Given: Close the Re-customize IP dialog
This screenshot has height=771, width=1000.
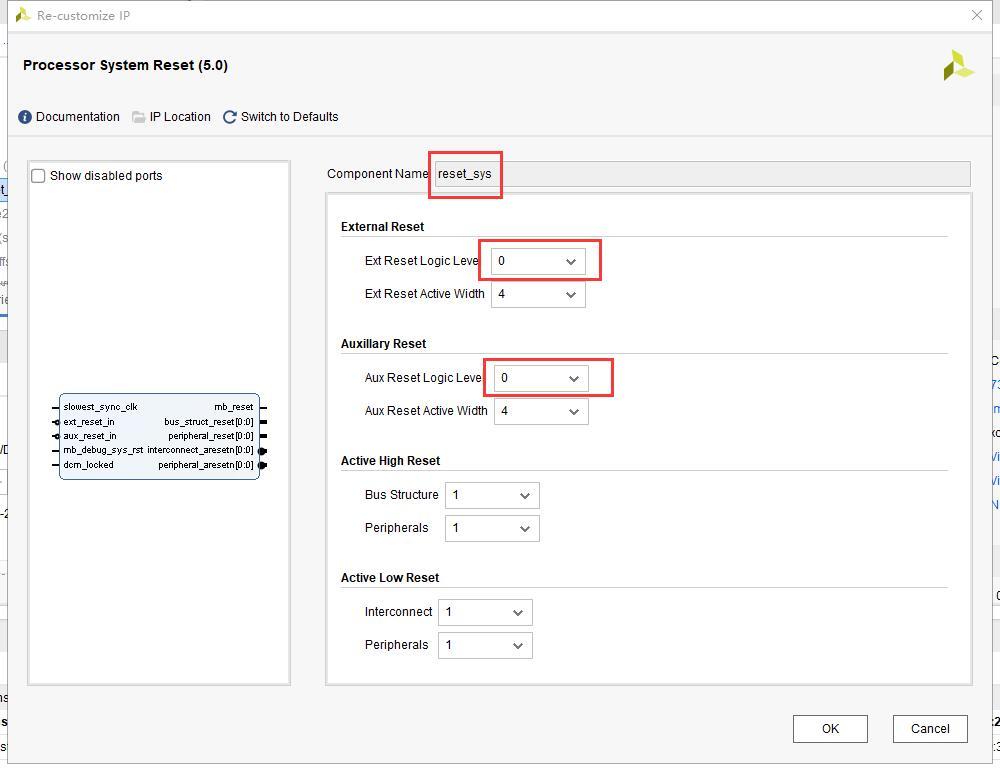Looking at the screenshot, I should coord(977,15).
